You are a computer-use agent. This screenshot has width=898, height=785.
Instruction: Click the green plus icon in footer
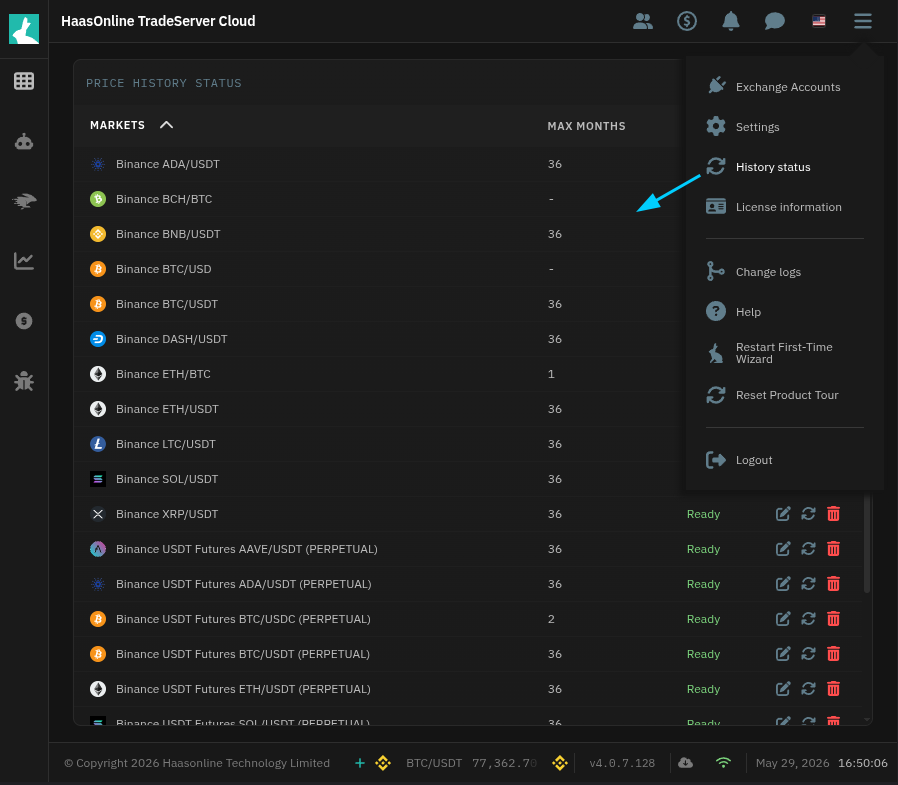click(360, 763)
